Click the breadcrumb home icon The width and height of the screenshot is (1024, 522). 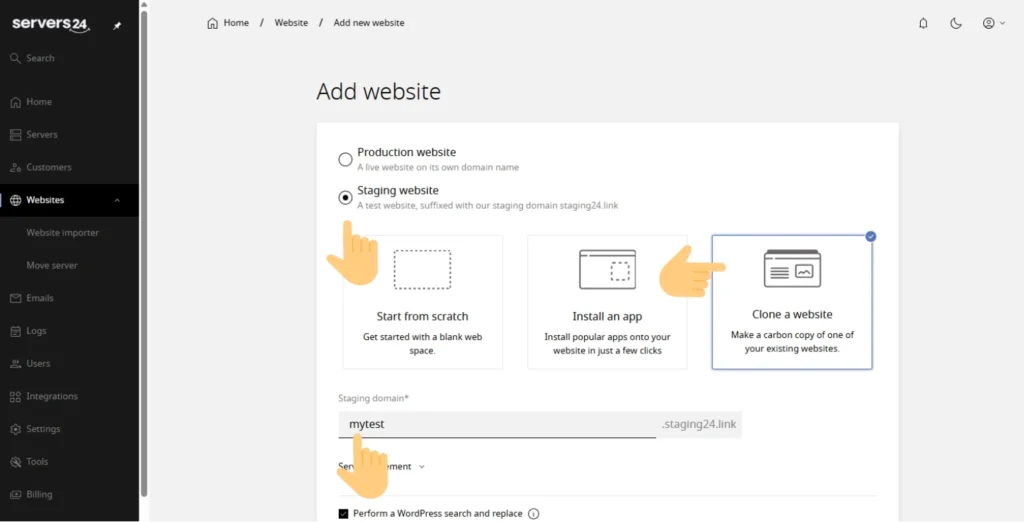(x=212, y=23)
